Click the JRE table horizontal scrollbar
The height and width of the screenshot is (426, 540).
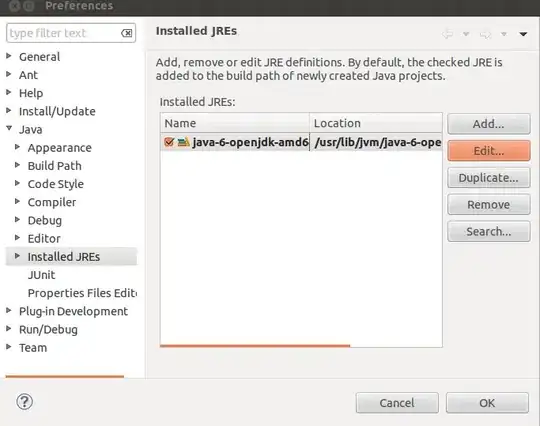click(255, 345)
